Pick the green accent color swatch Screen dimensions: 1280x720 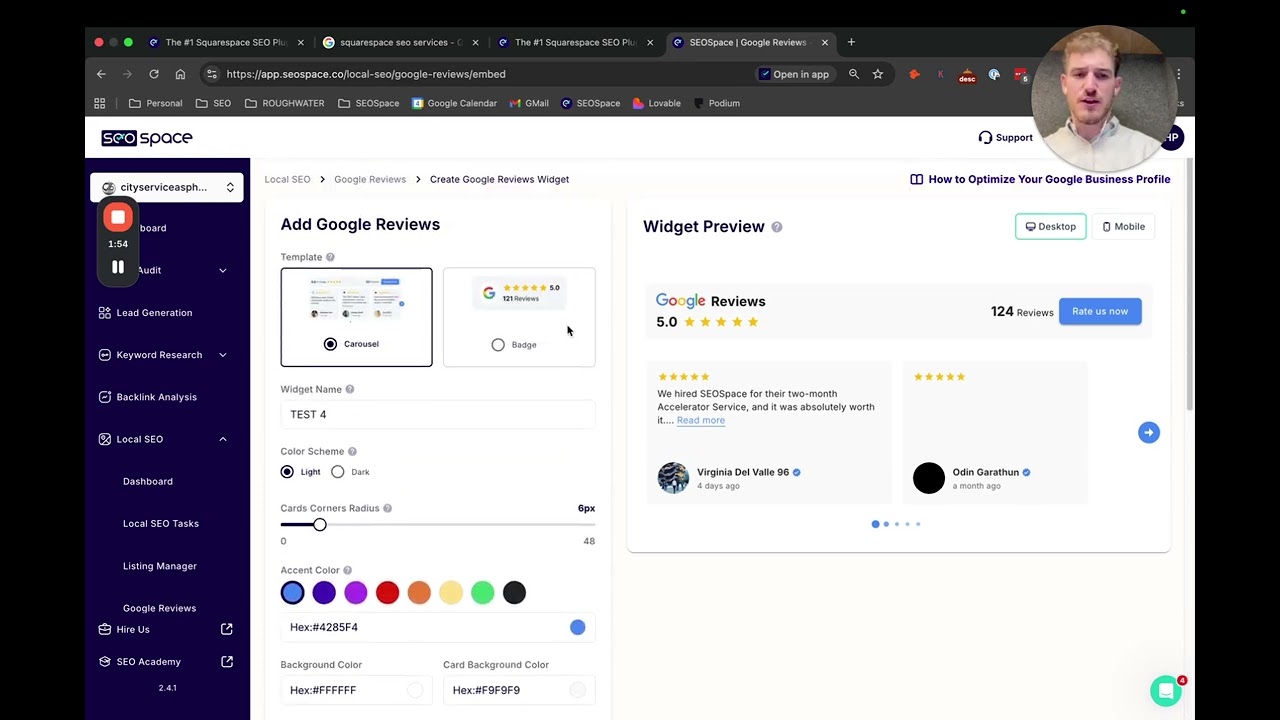[482, 593]
